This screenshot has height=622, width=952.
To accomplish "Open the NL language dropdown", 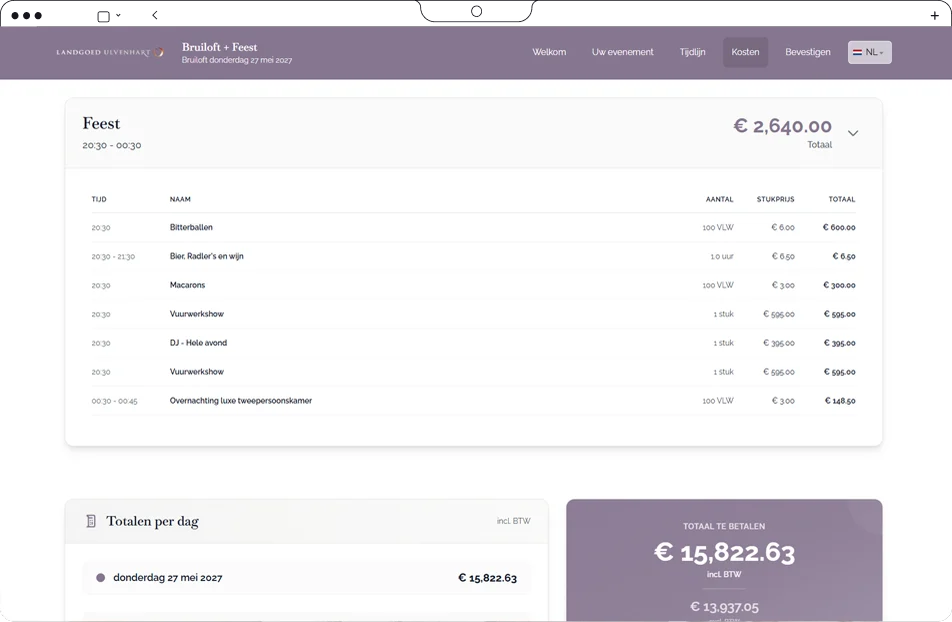I will click(x=869, y=52).
